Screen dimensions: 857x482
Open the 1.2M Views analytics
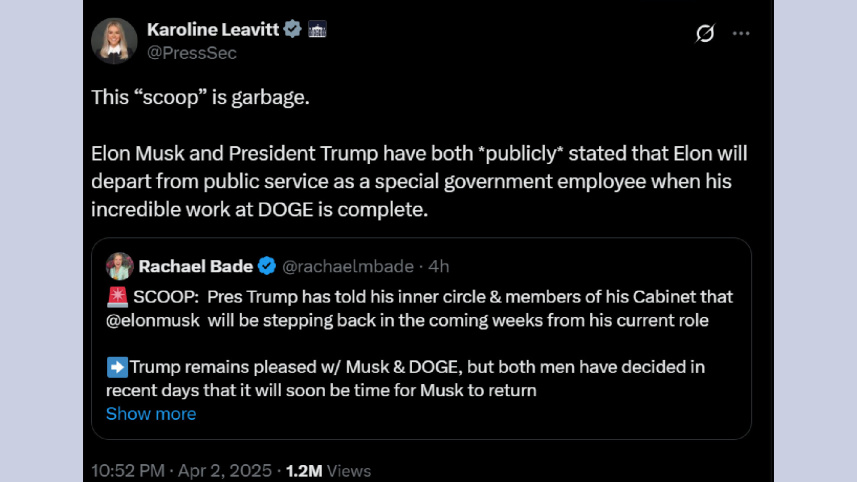(x=328, y=470)
